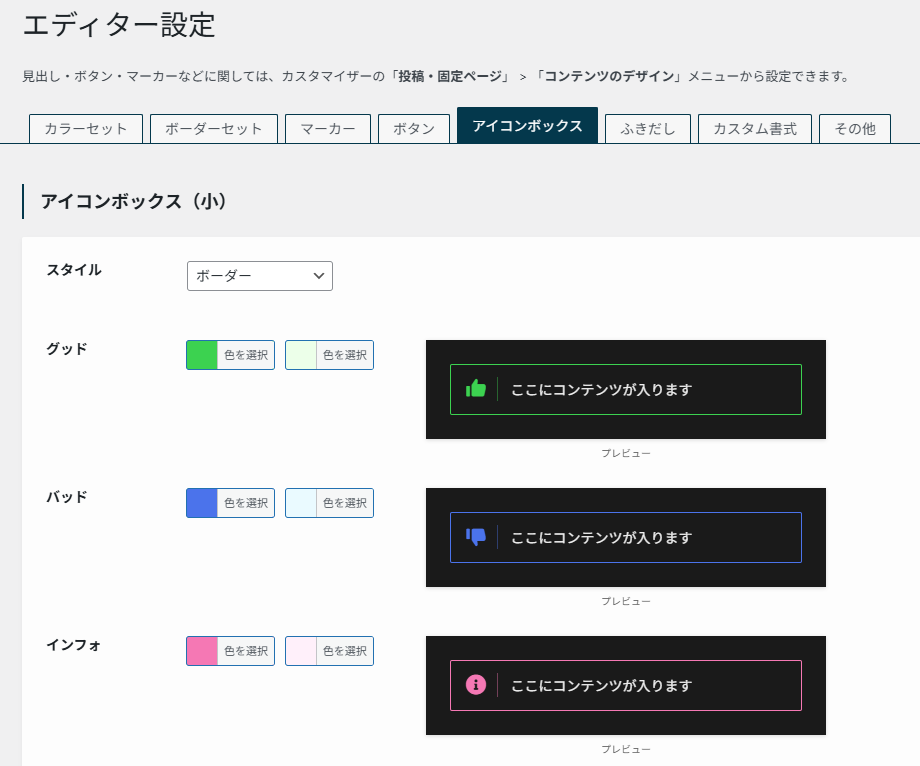This screenshot has width=920, height=766.
Task: Click the green thumbs-up icon in preview
Action: click(x=476, y=389)
